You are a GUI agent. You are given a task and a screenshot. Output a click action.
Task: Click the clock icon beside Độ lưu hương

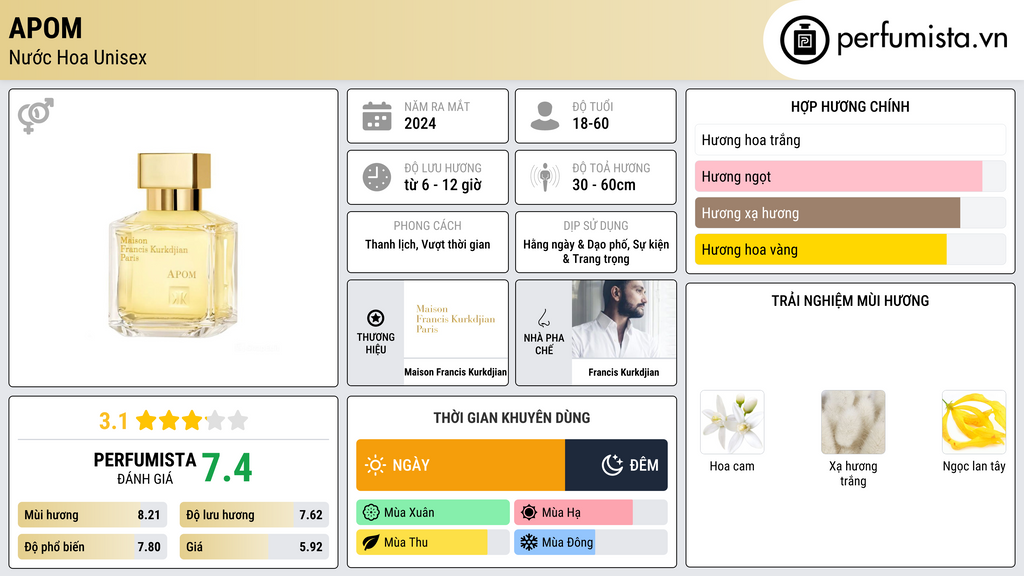[377, 177]
